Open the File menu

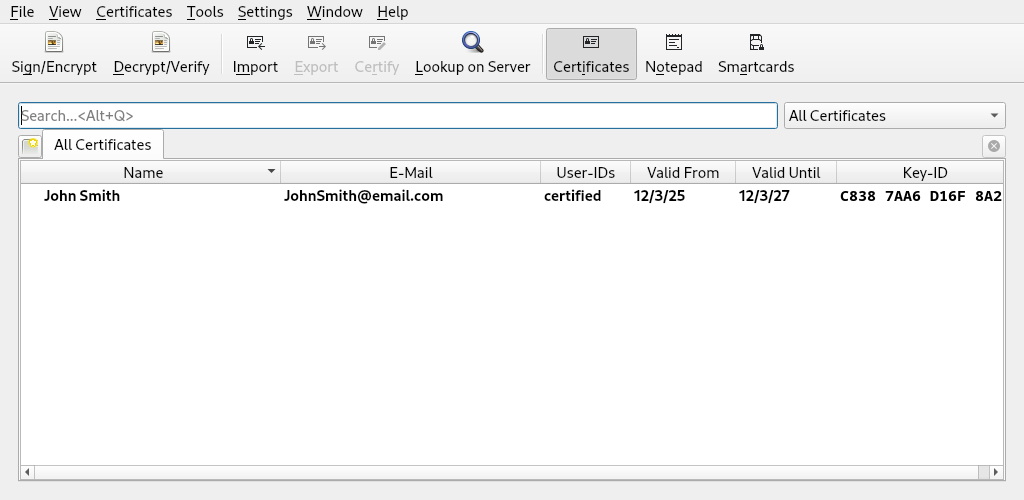click(22, 12)
